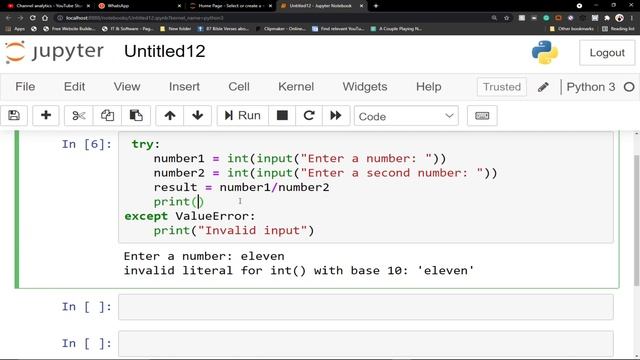Click the number2 'Enter a second number' line
Viewport: 640px width, 360px height.
point(325,173)
